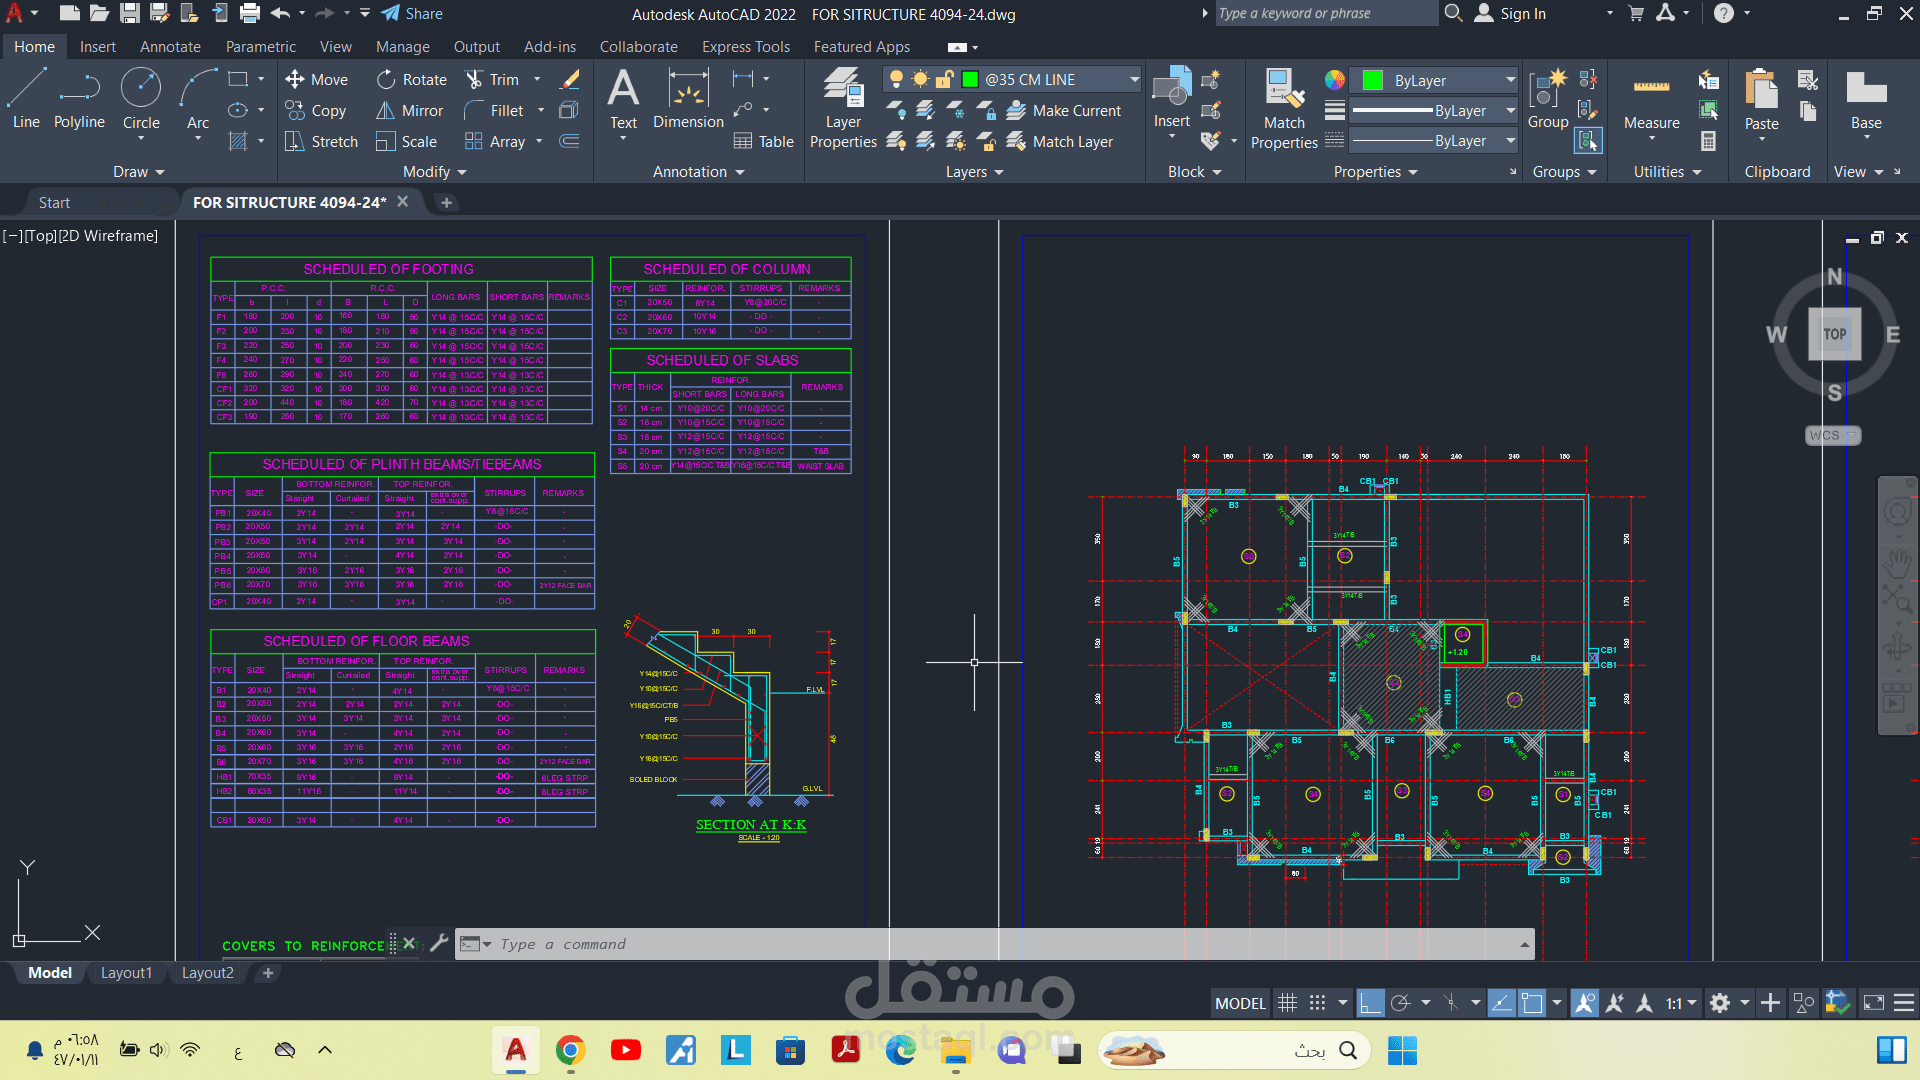
Task: Click the Copy tool in Modify
Action: coord(315,111)
